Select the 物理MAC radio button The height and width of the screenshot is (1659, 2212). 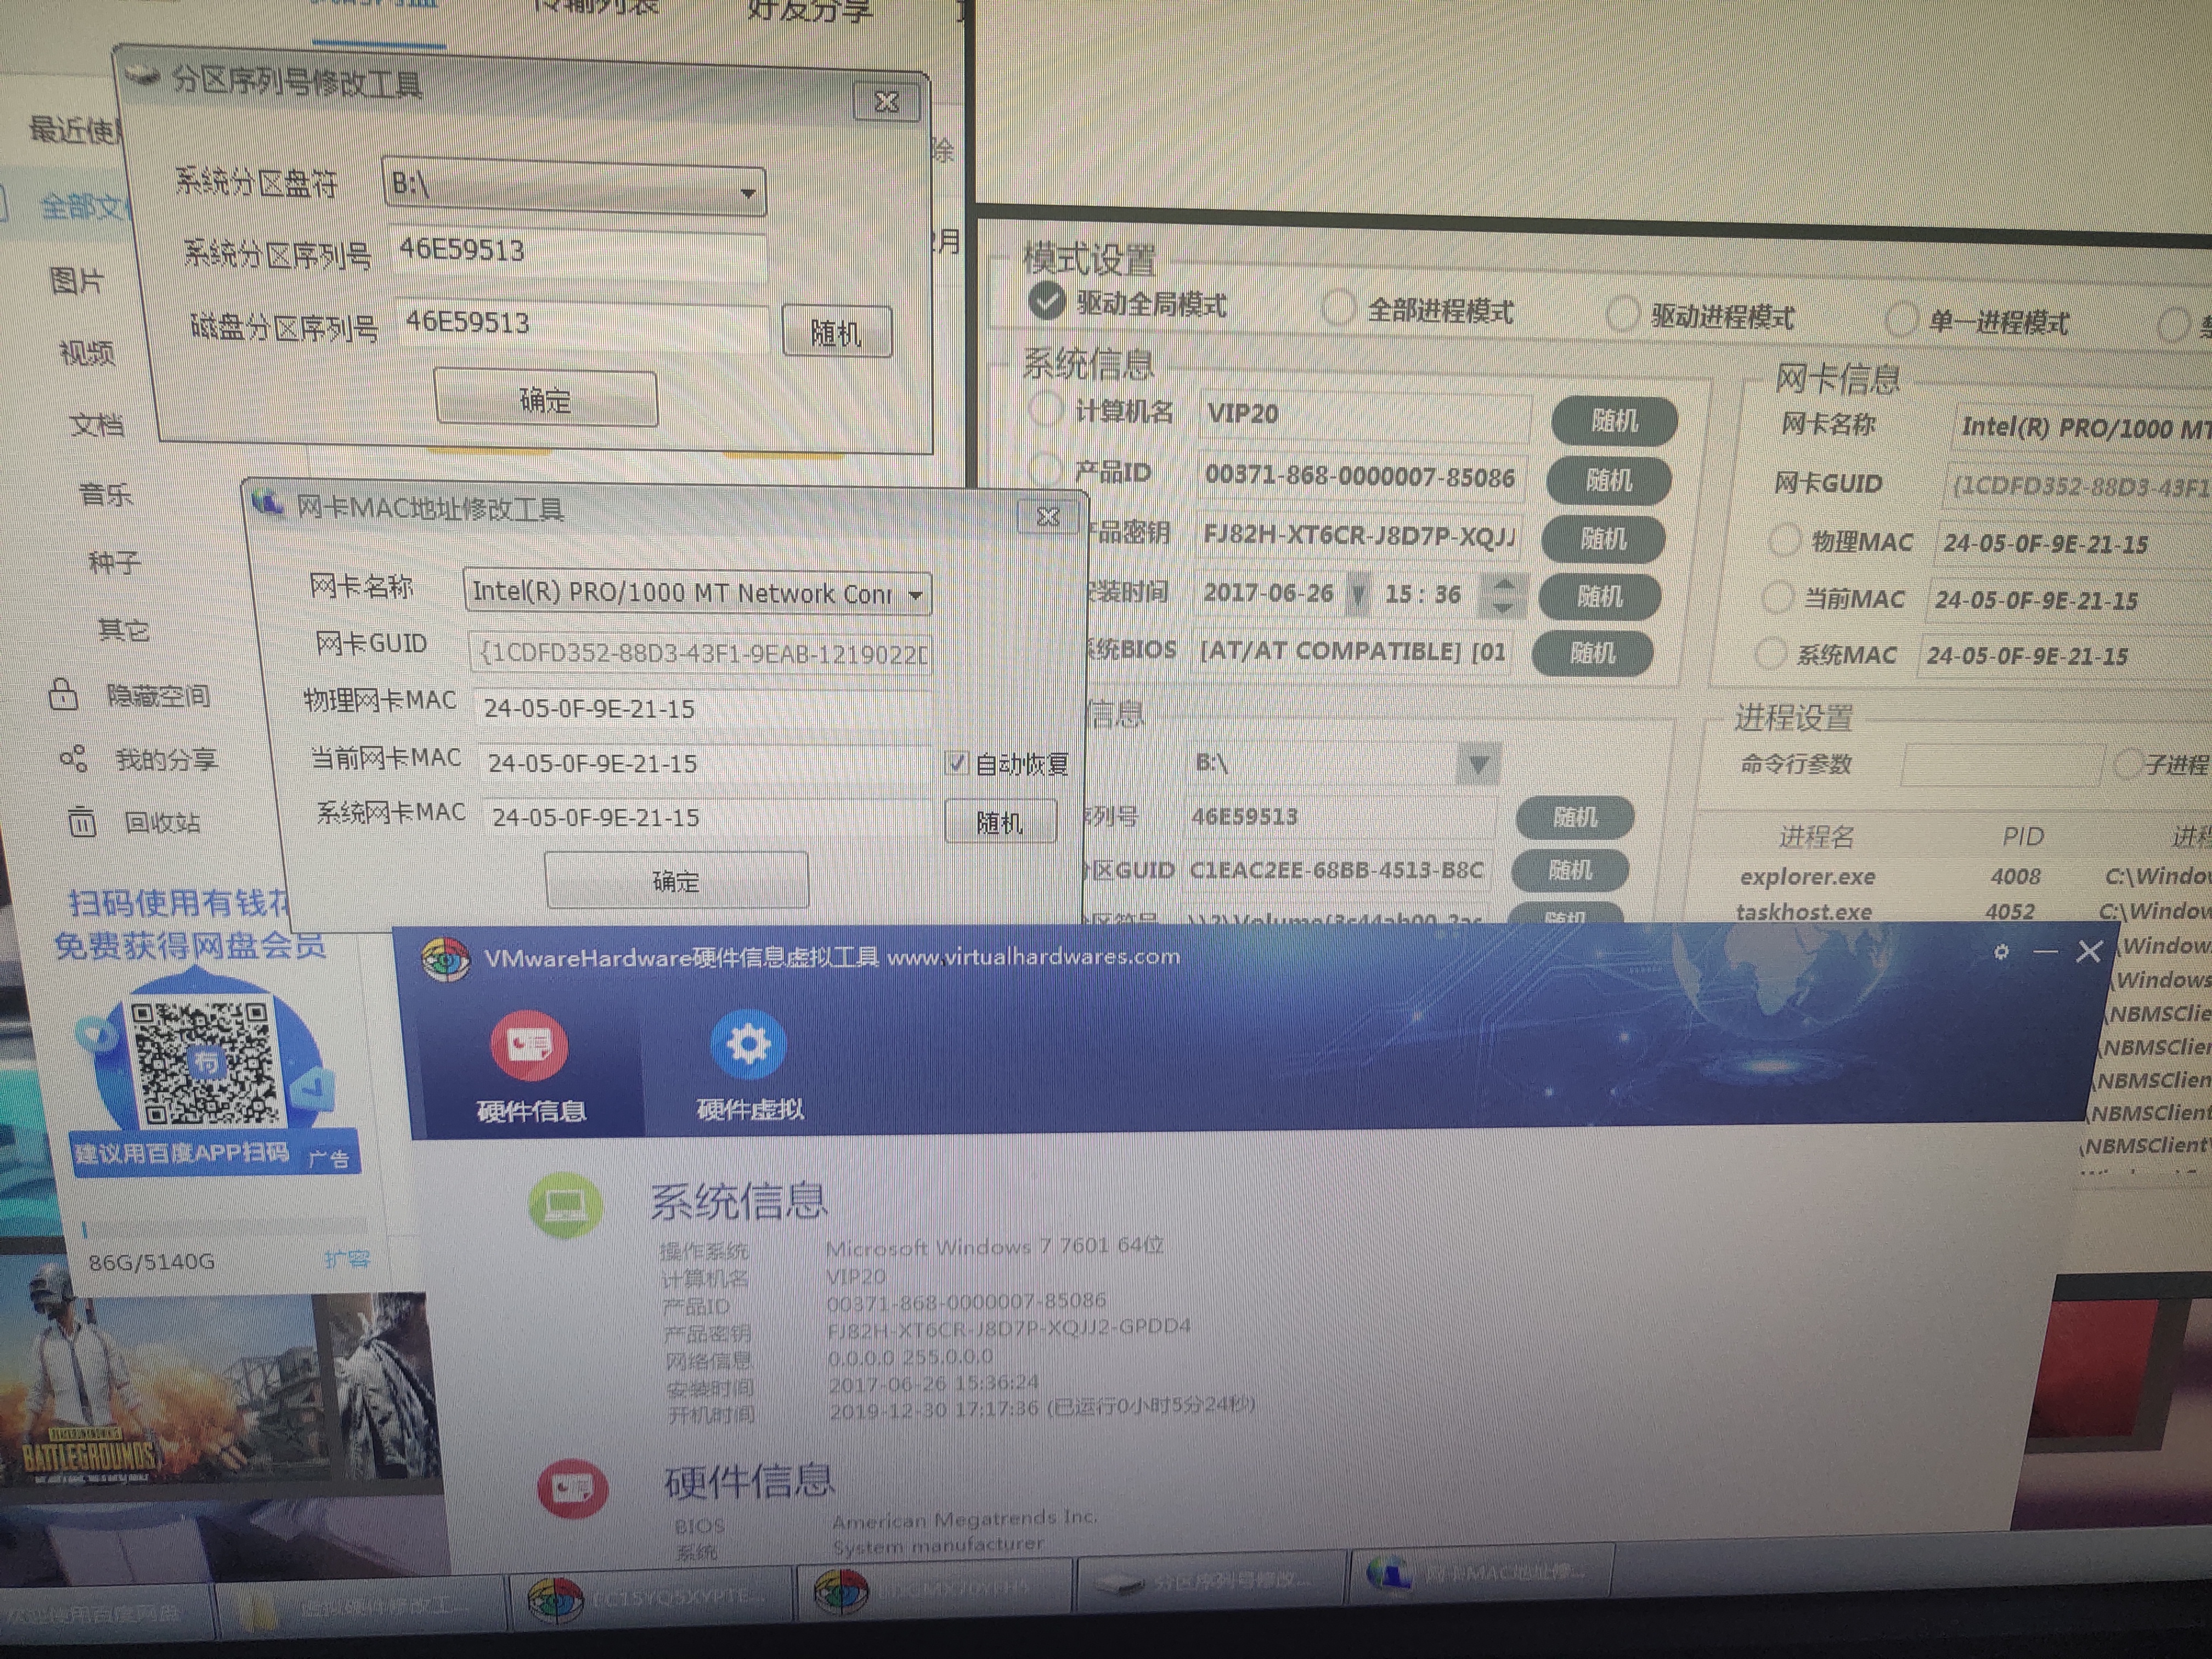[1784, 541]
